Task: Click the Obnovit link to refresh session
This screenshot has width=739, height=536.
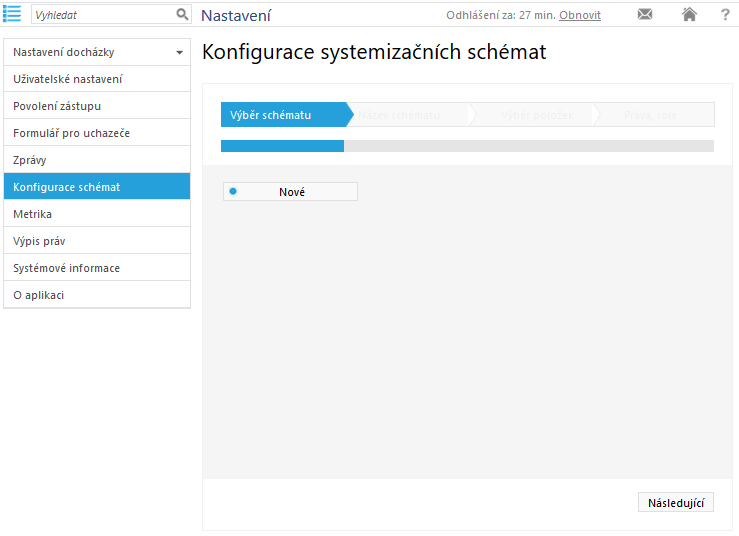Action: click(x=580, y=15)
